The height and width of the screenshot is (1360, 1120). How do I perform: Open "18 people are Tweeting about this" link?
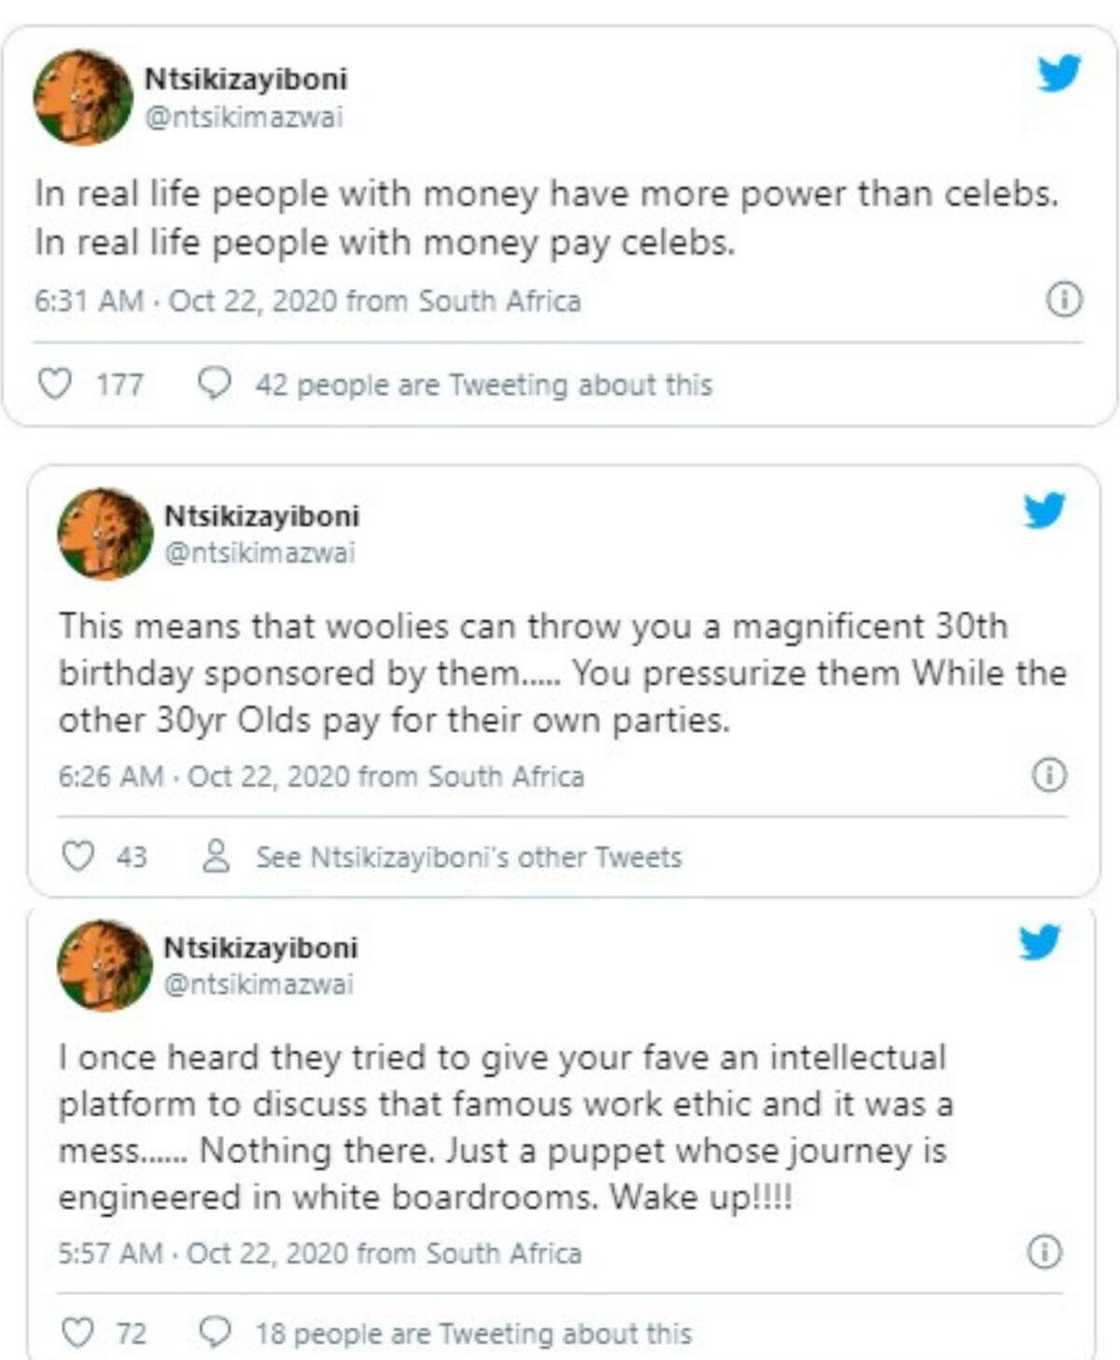[x=473, y=1333]
